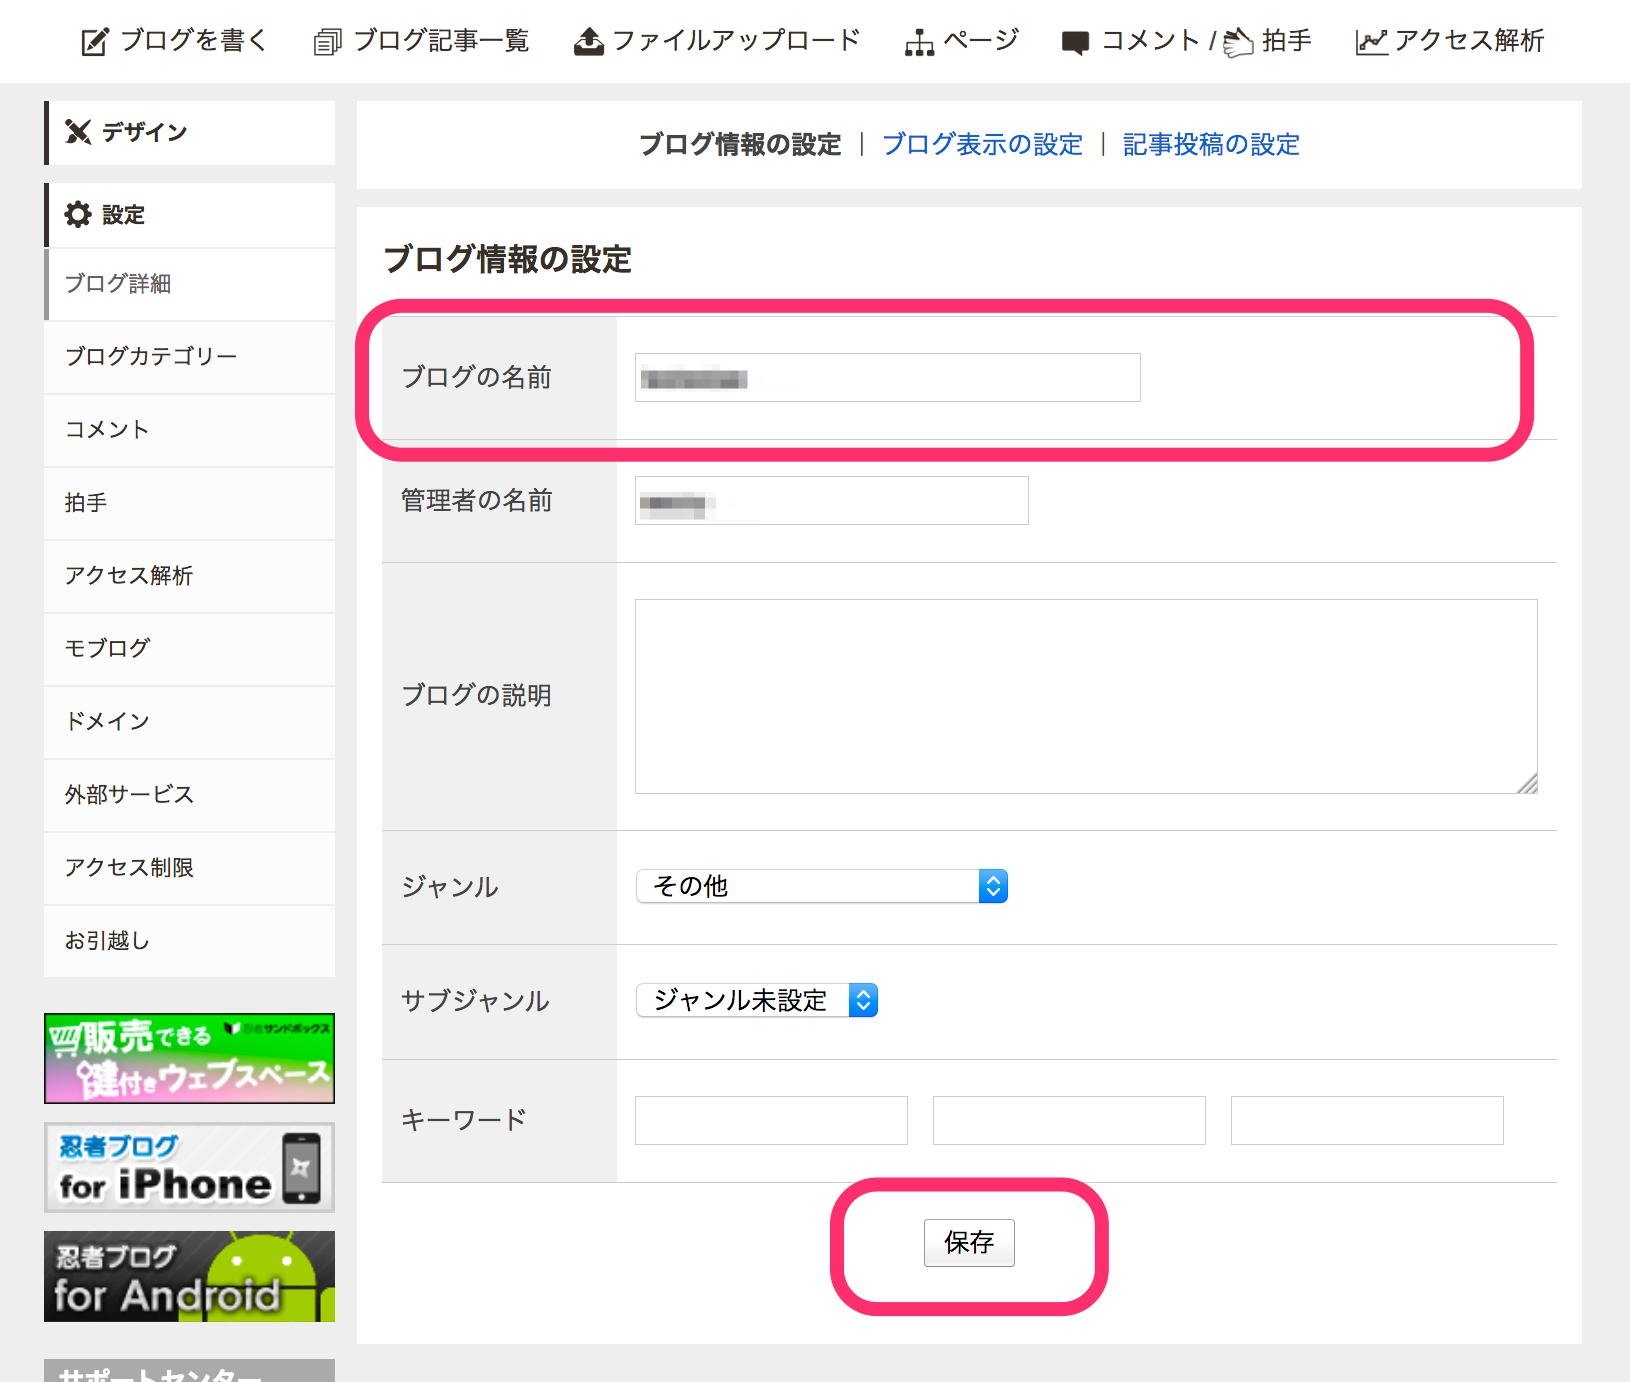The image size is (1630, 1382).
Task: Switch to ブログ表示の設定 tab
Action: 982,144
